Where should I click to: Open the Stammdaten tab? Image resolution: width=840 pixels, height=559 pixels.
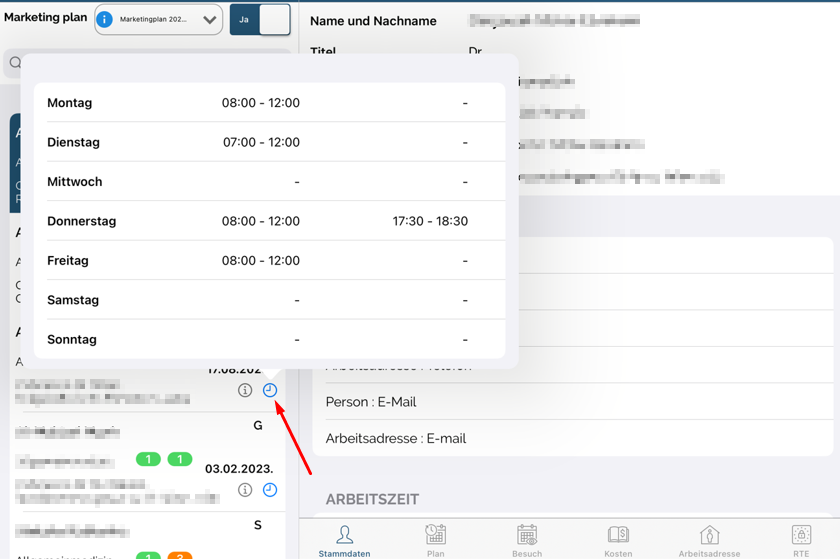[x=344, y=540]
